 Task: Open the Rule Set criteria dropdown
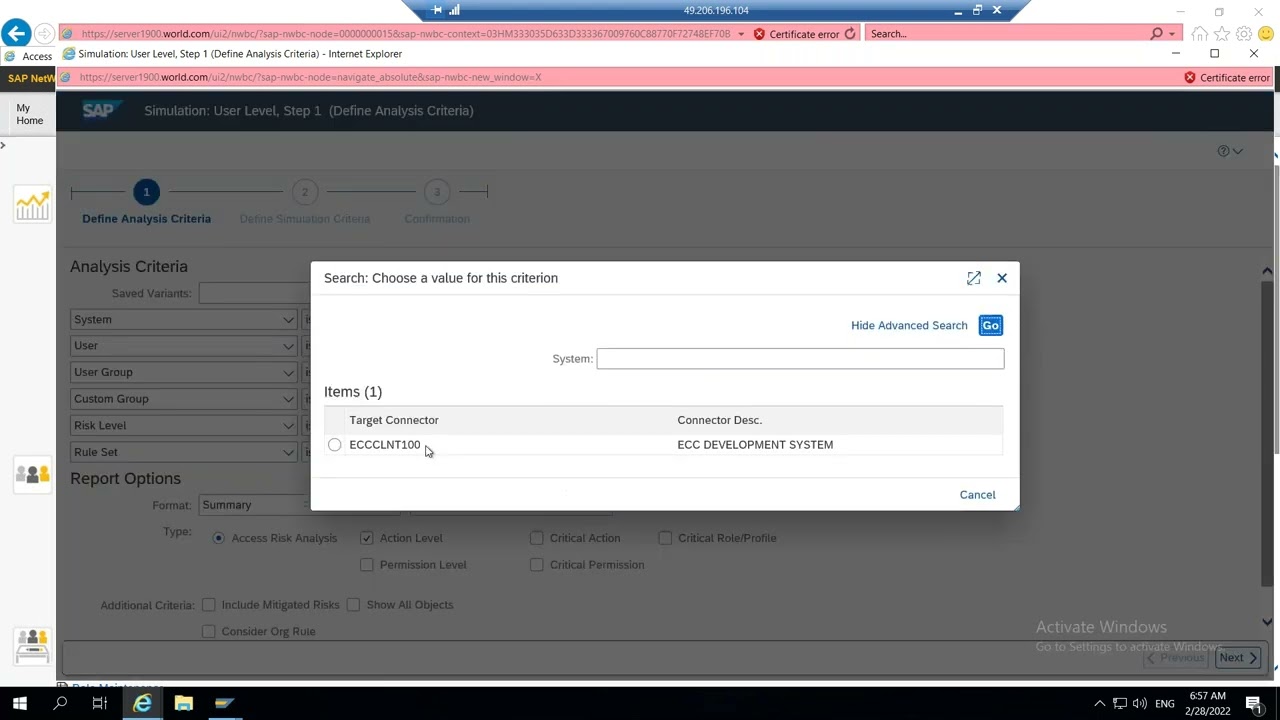point(184,452)
